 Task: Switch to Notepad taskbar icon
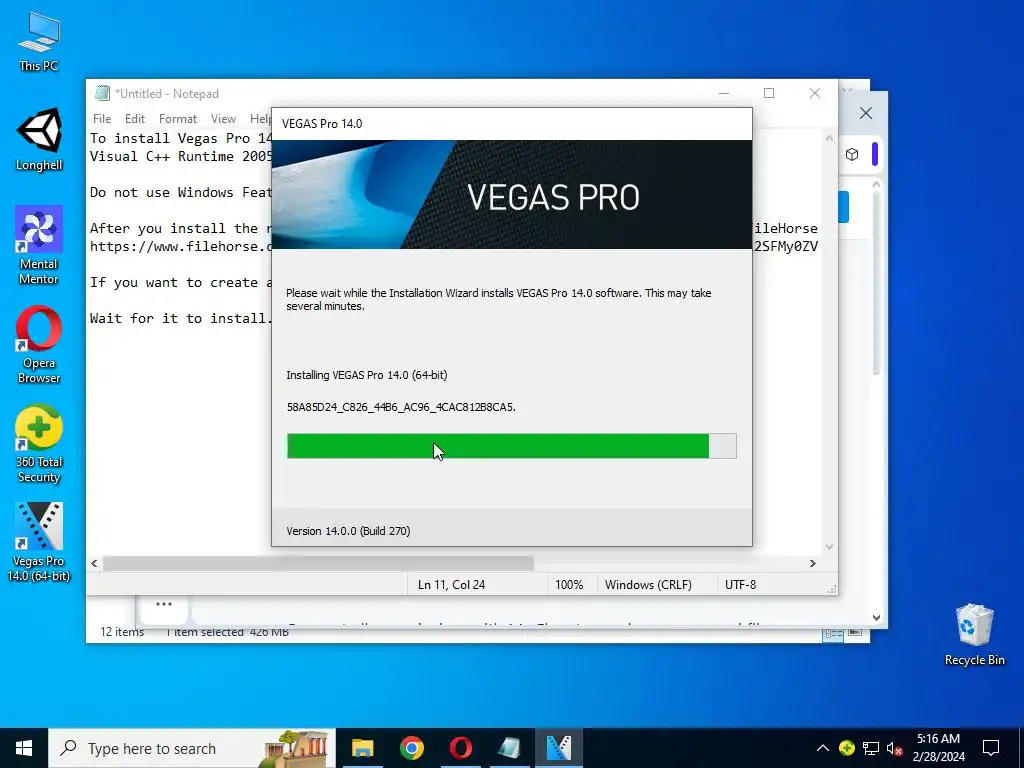pos(509,748)
